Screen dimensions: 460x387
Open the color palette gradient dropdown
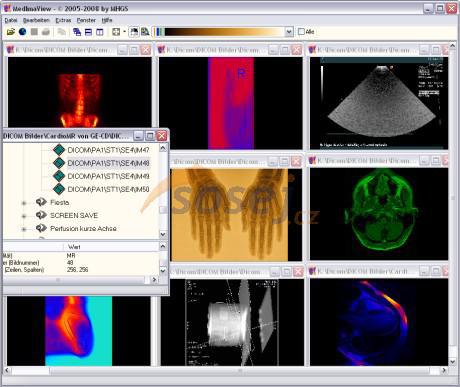pos(289,32)
